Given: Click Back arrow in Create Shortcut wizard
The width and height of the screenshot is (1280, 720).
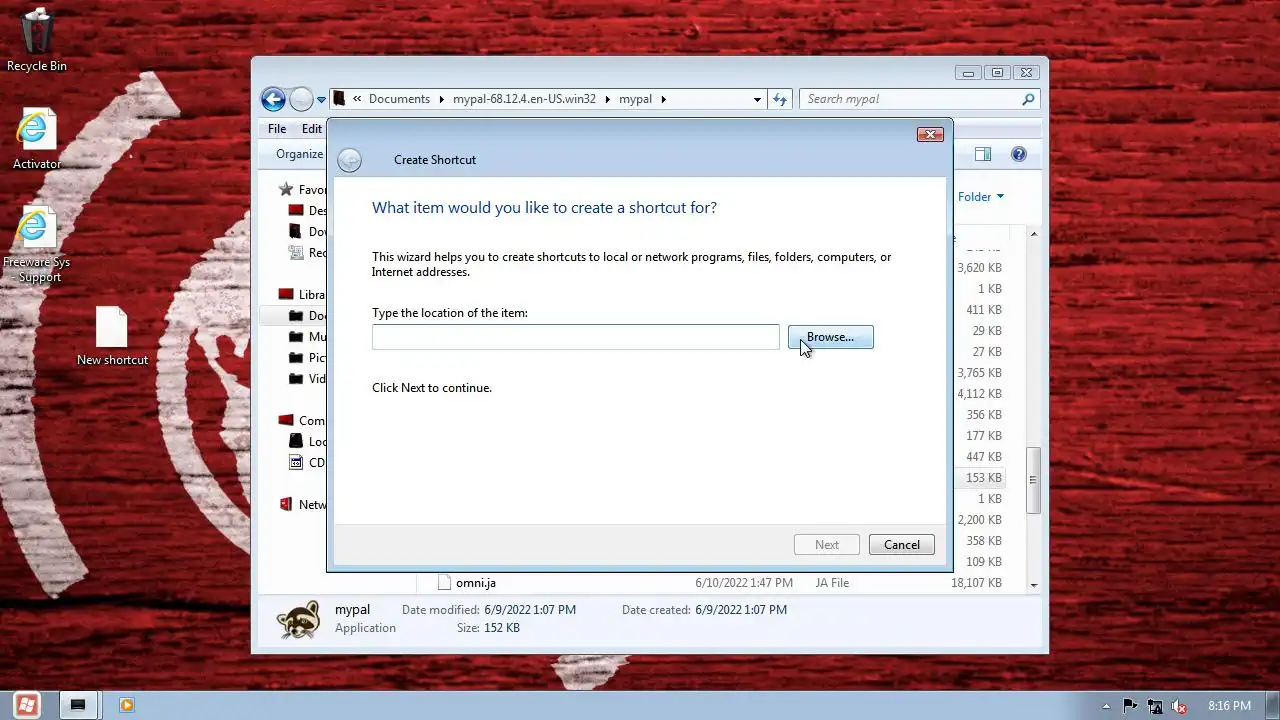Looking at the screenshot, I should (x=349, y=160).
